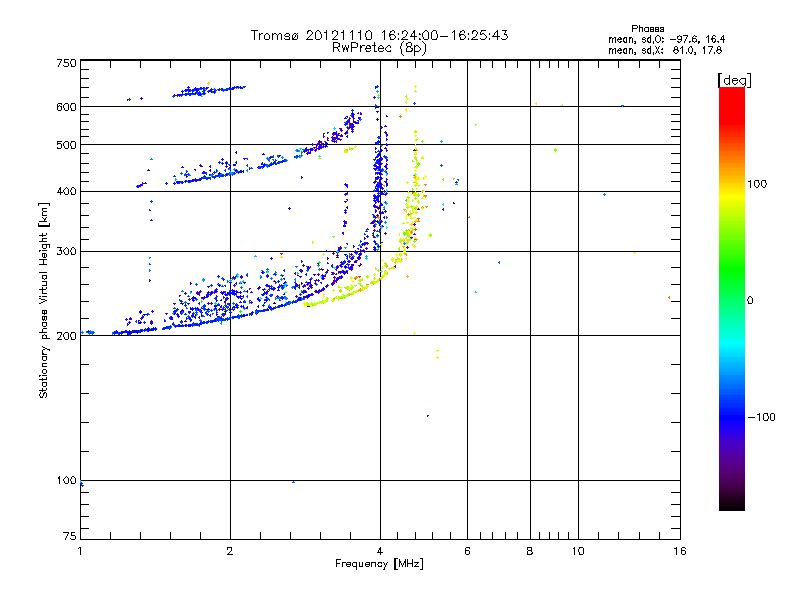Click the y-axis label '750'

click(66, 63)
